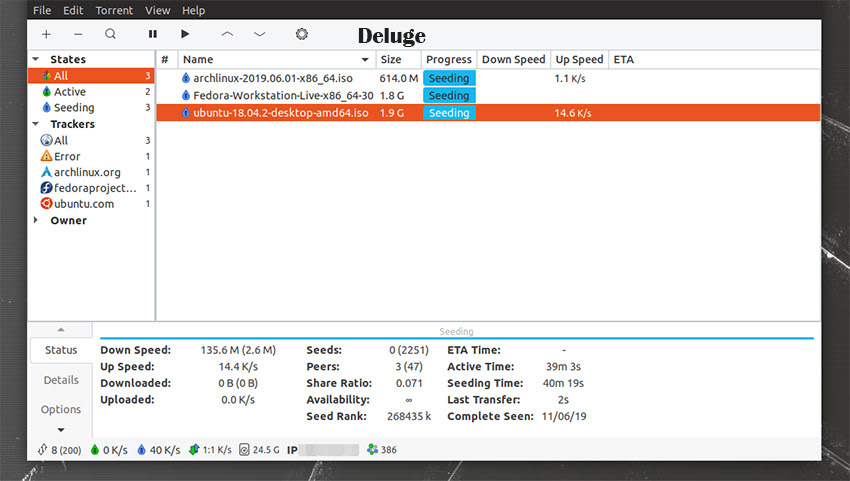Open the Edit menu

pos(73,10)
